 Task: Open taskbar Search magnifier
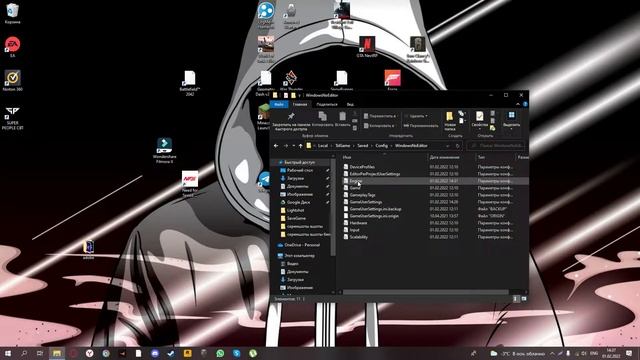(x=24, y=353)
